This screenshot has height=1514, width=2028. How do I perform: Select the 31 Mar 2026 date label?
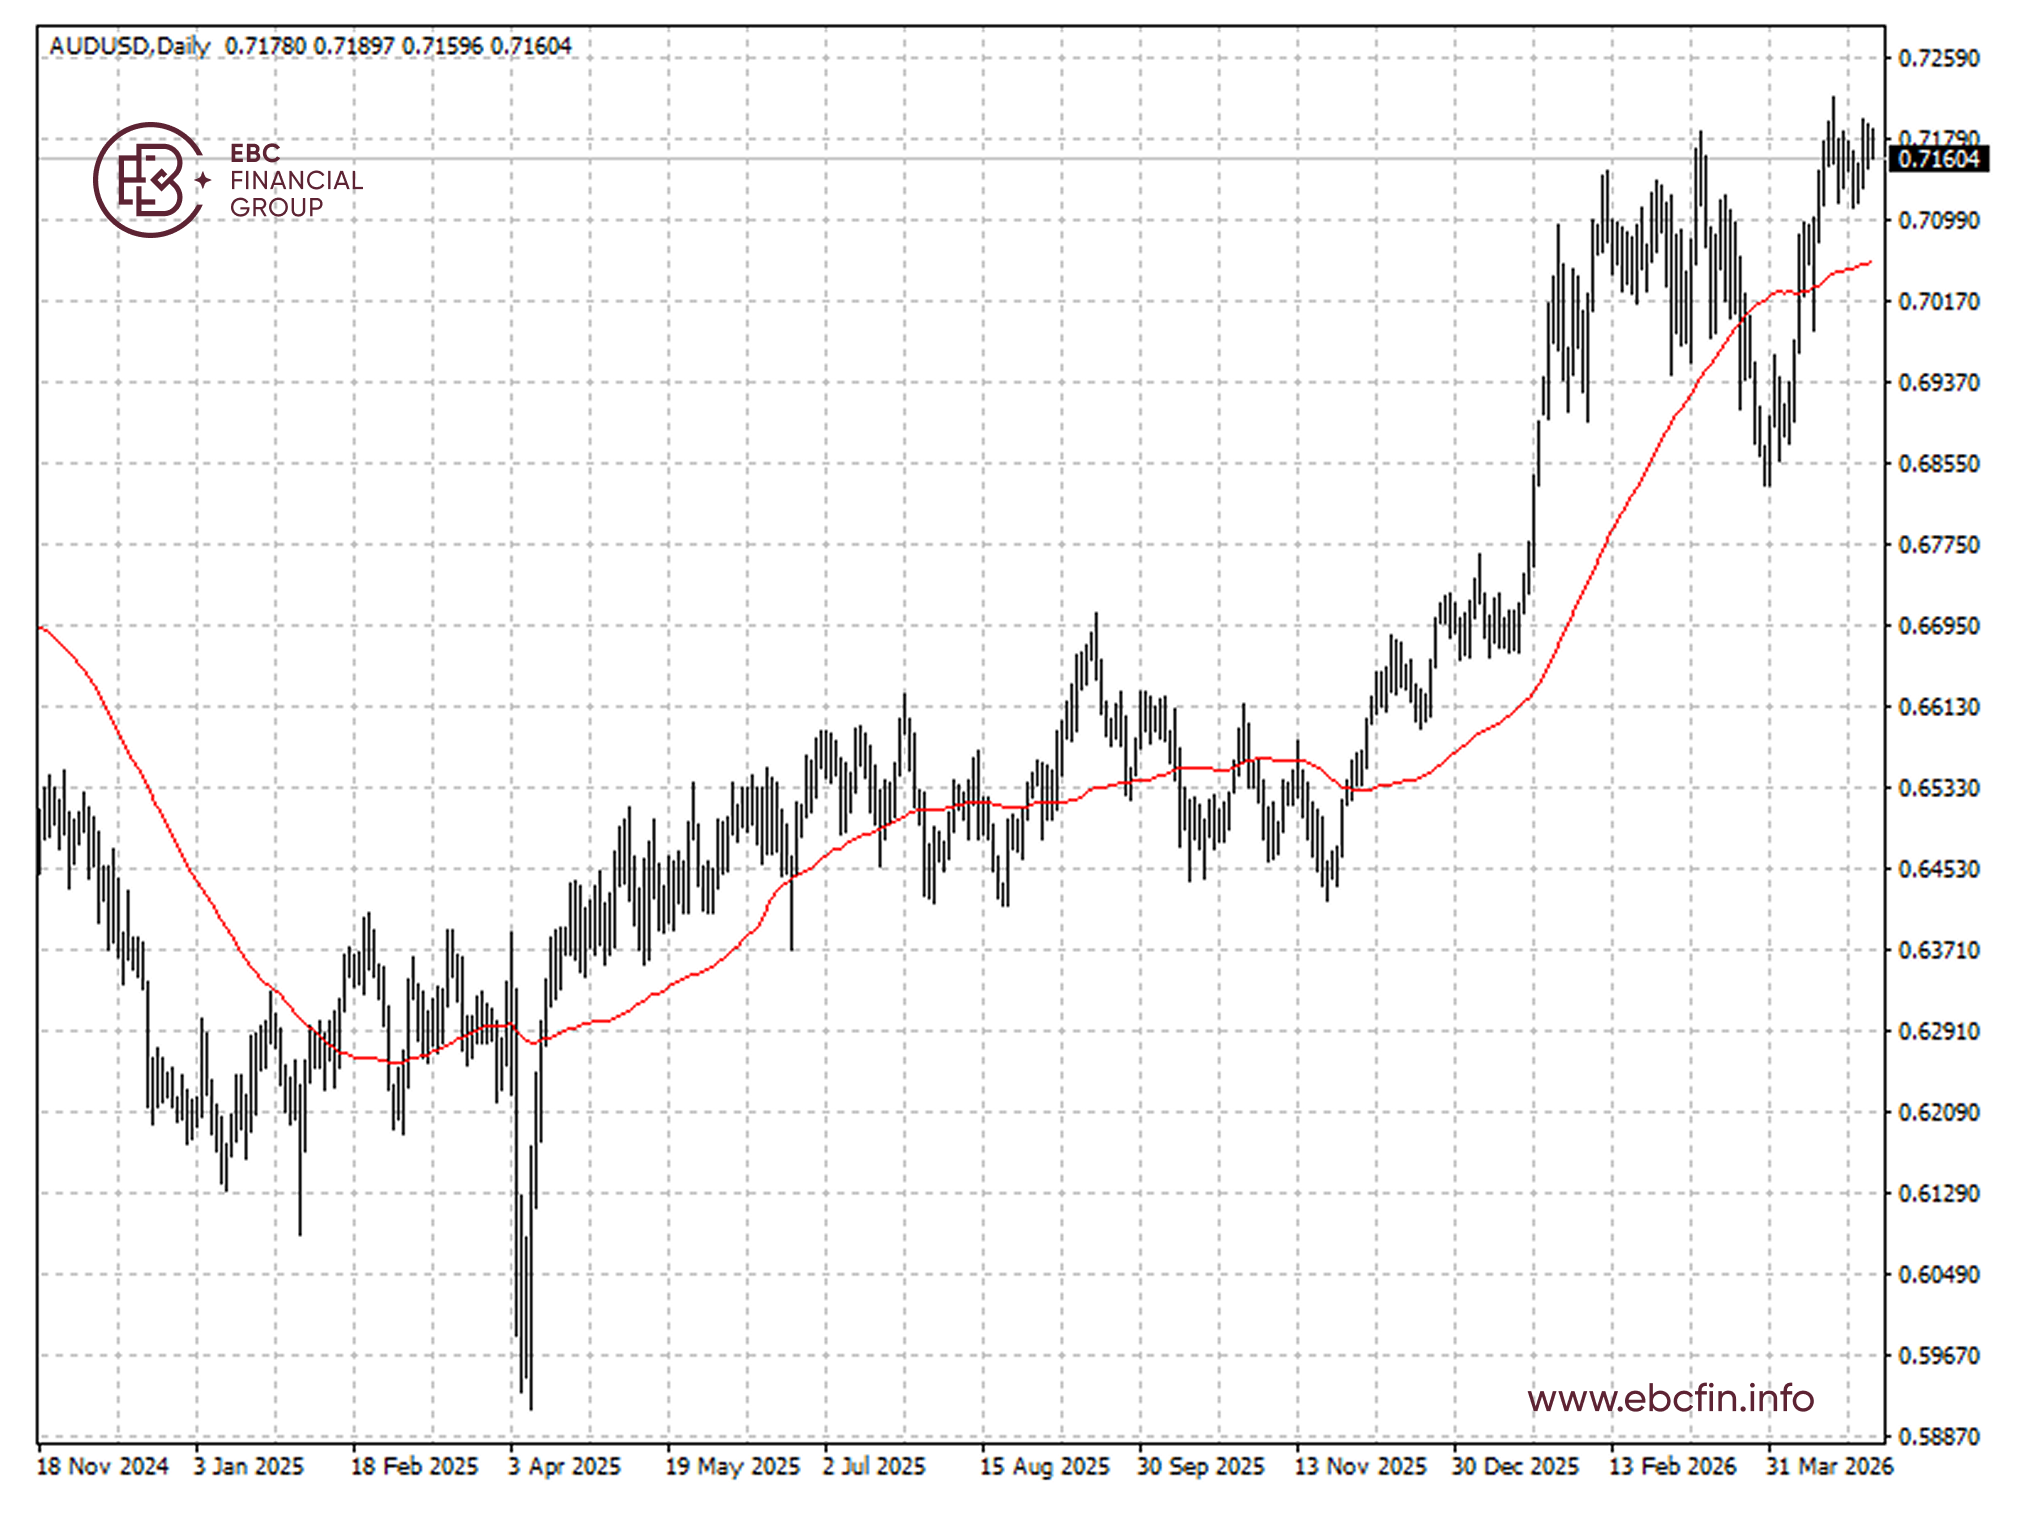[x=1829, y=1466]
